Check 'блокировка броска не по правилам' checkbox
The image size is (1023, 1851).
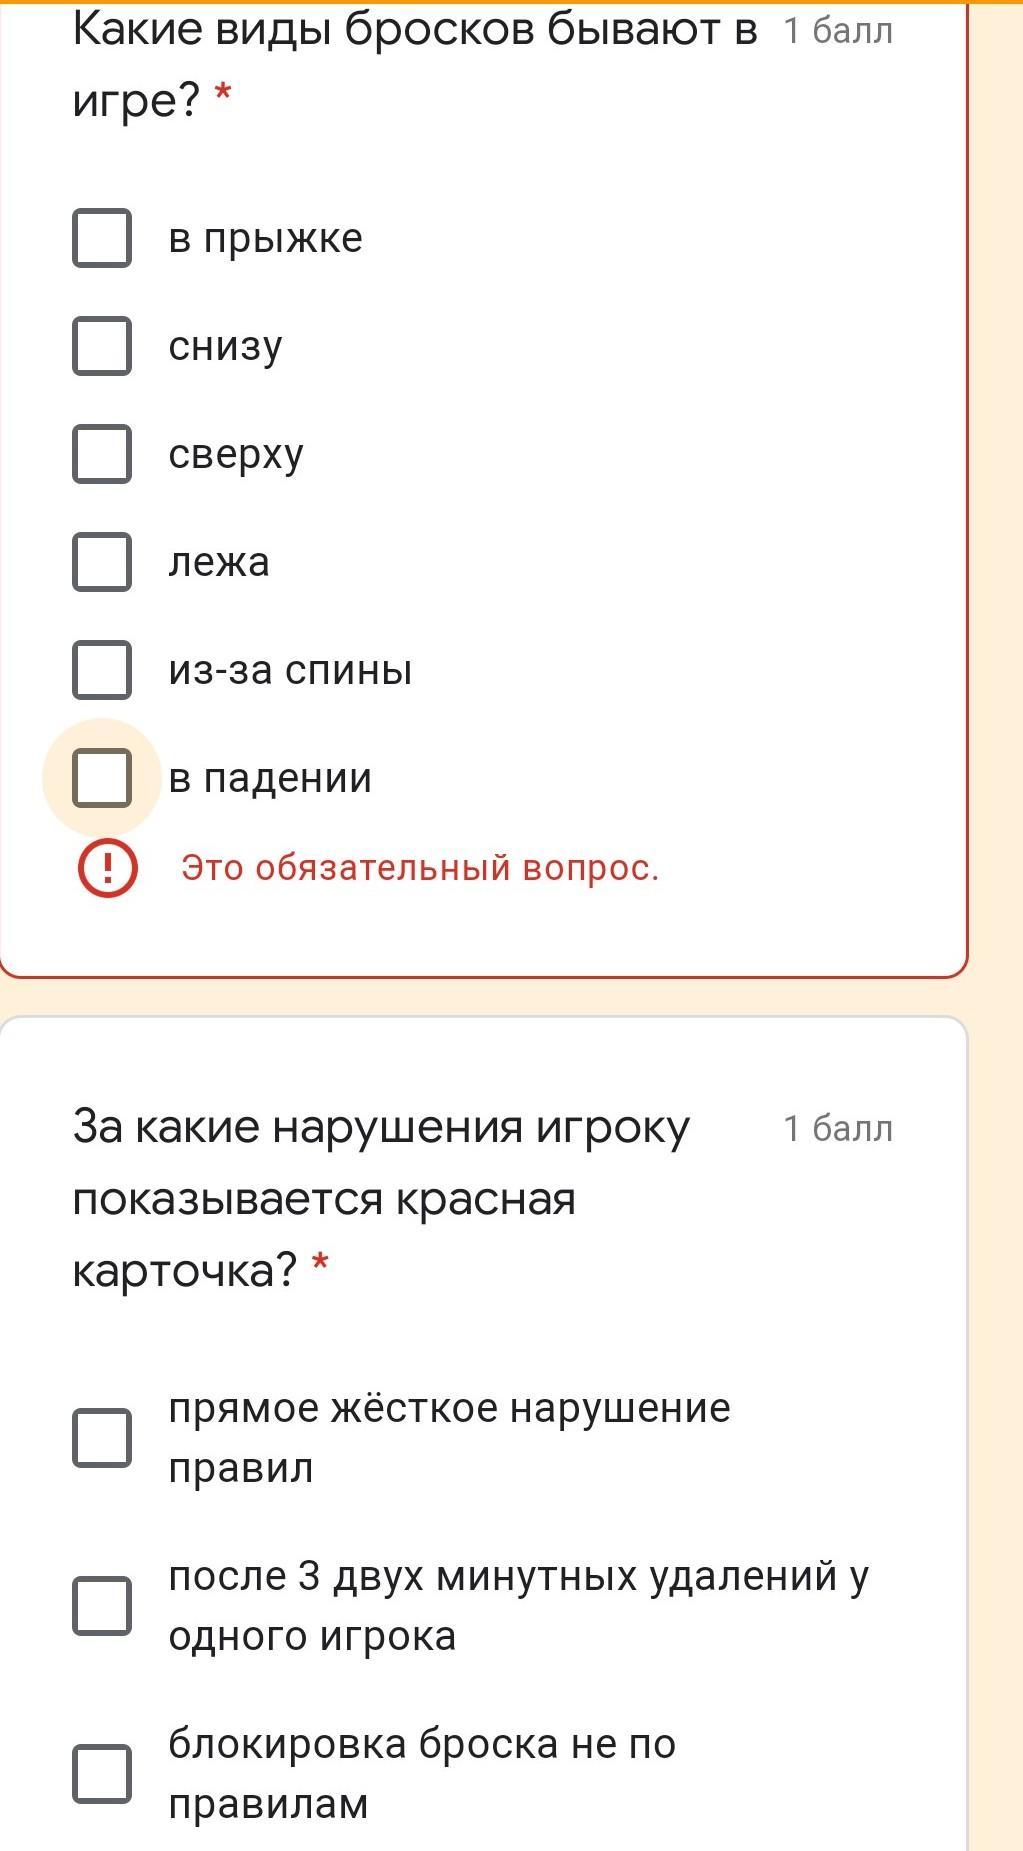(102, 1774)
